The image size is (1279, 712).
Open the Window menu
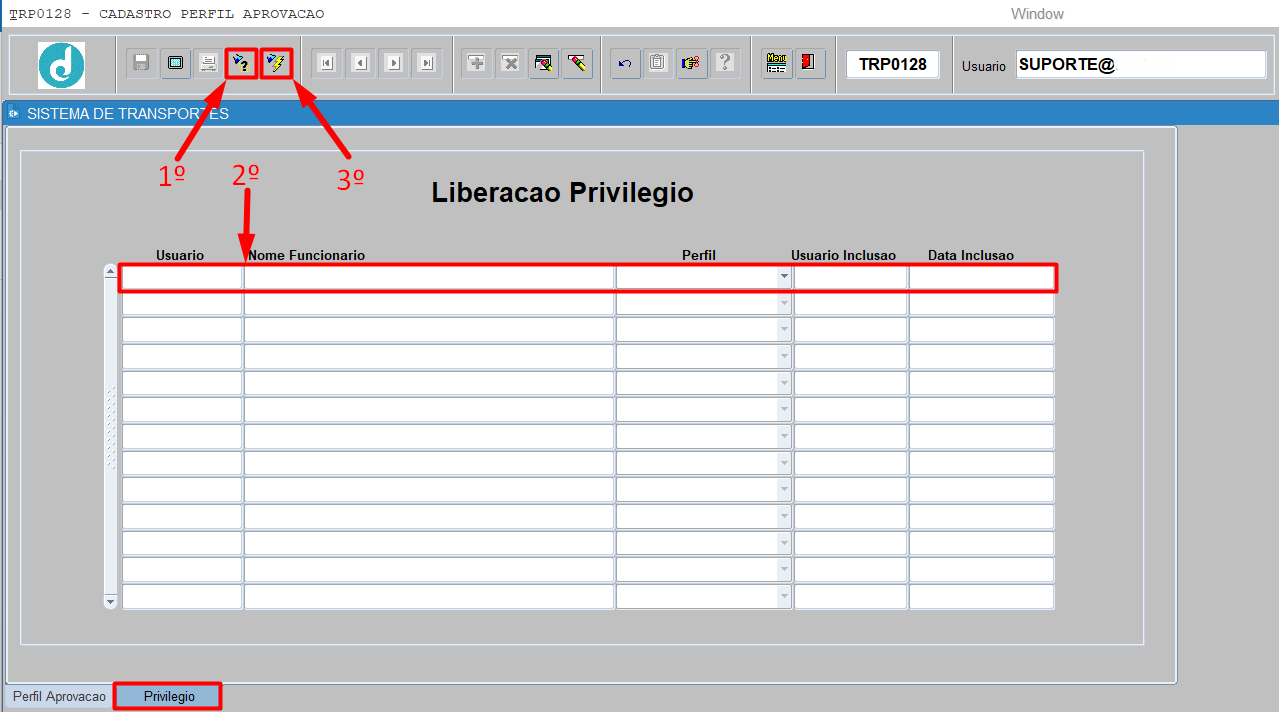pyautogui.click(x=1037, y=14)
